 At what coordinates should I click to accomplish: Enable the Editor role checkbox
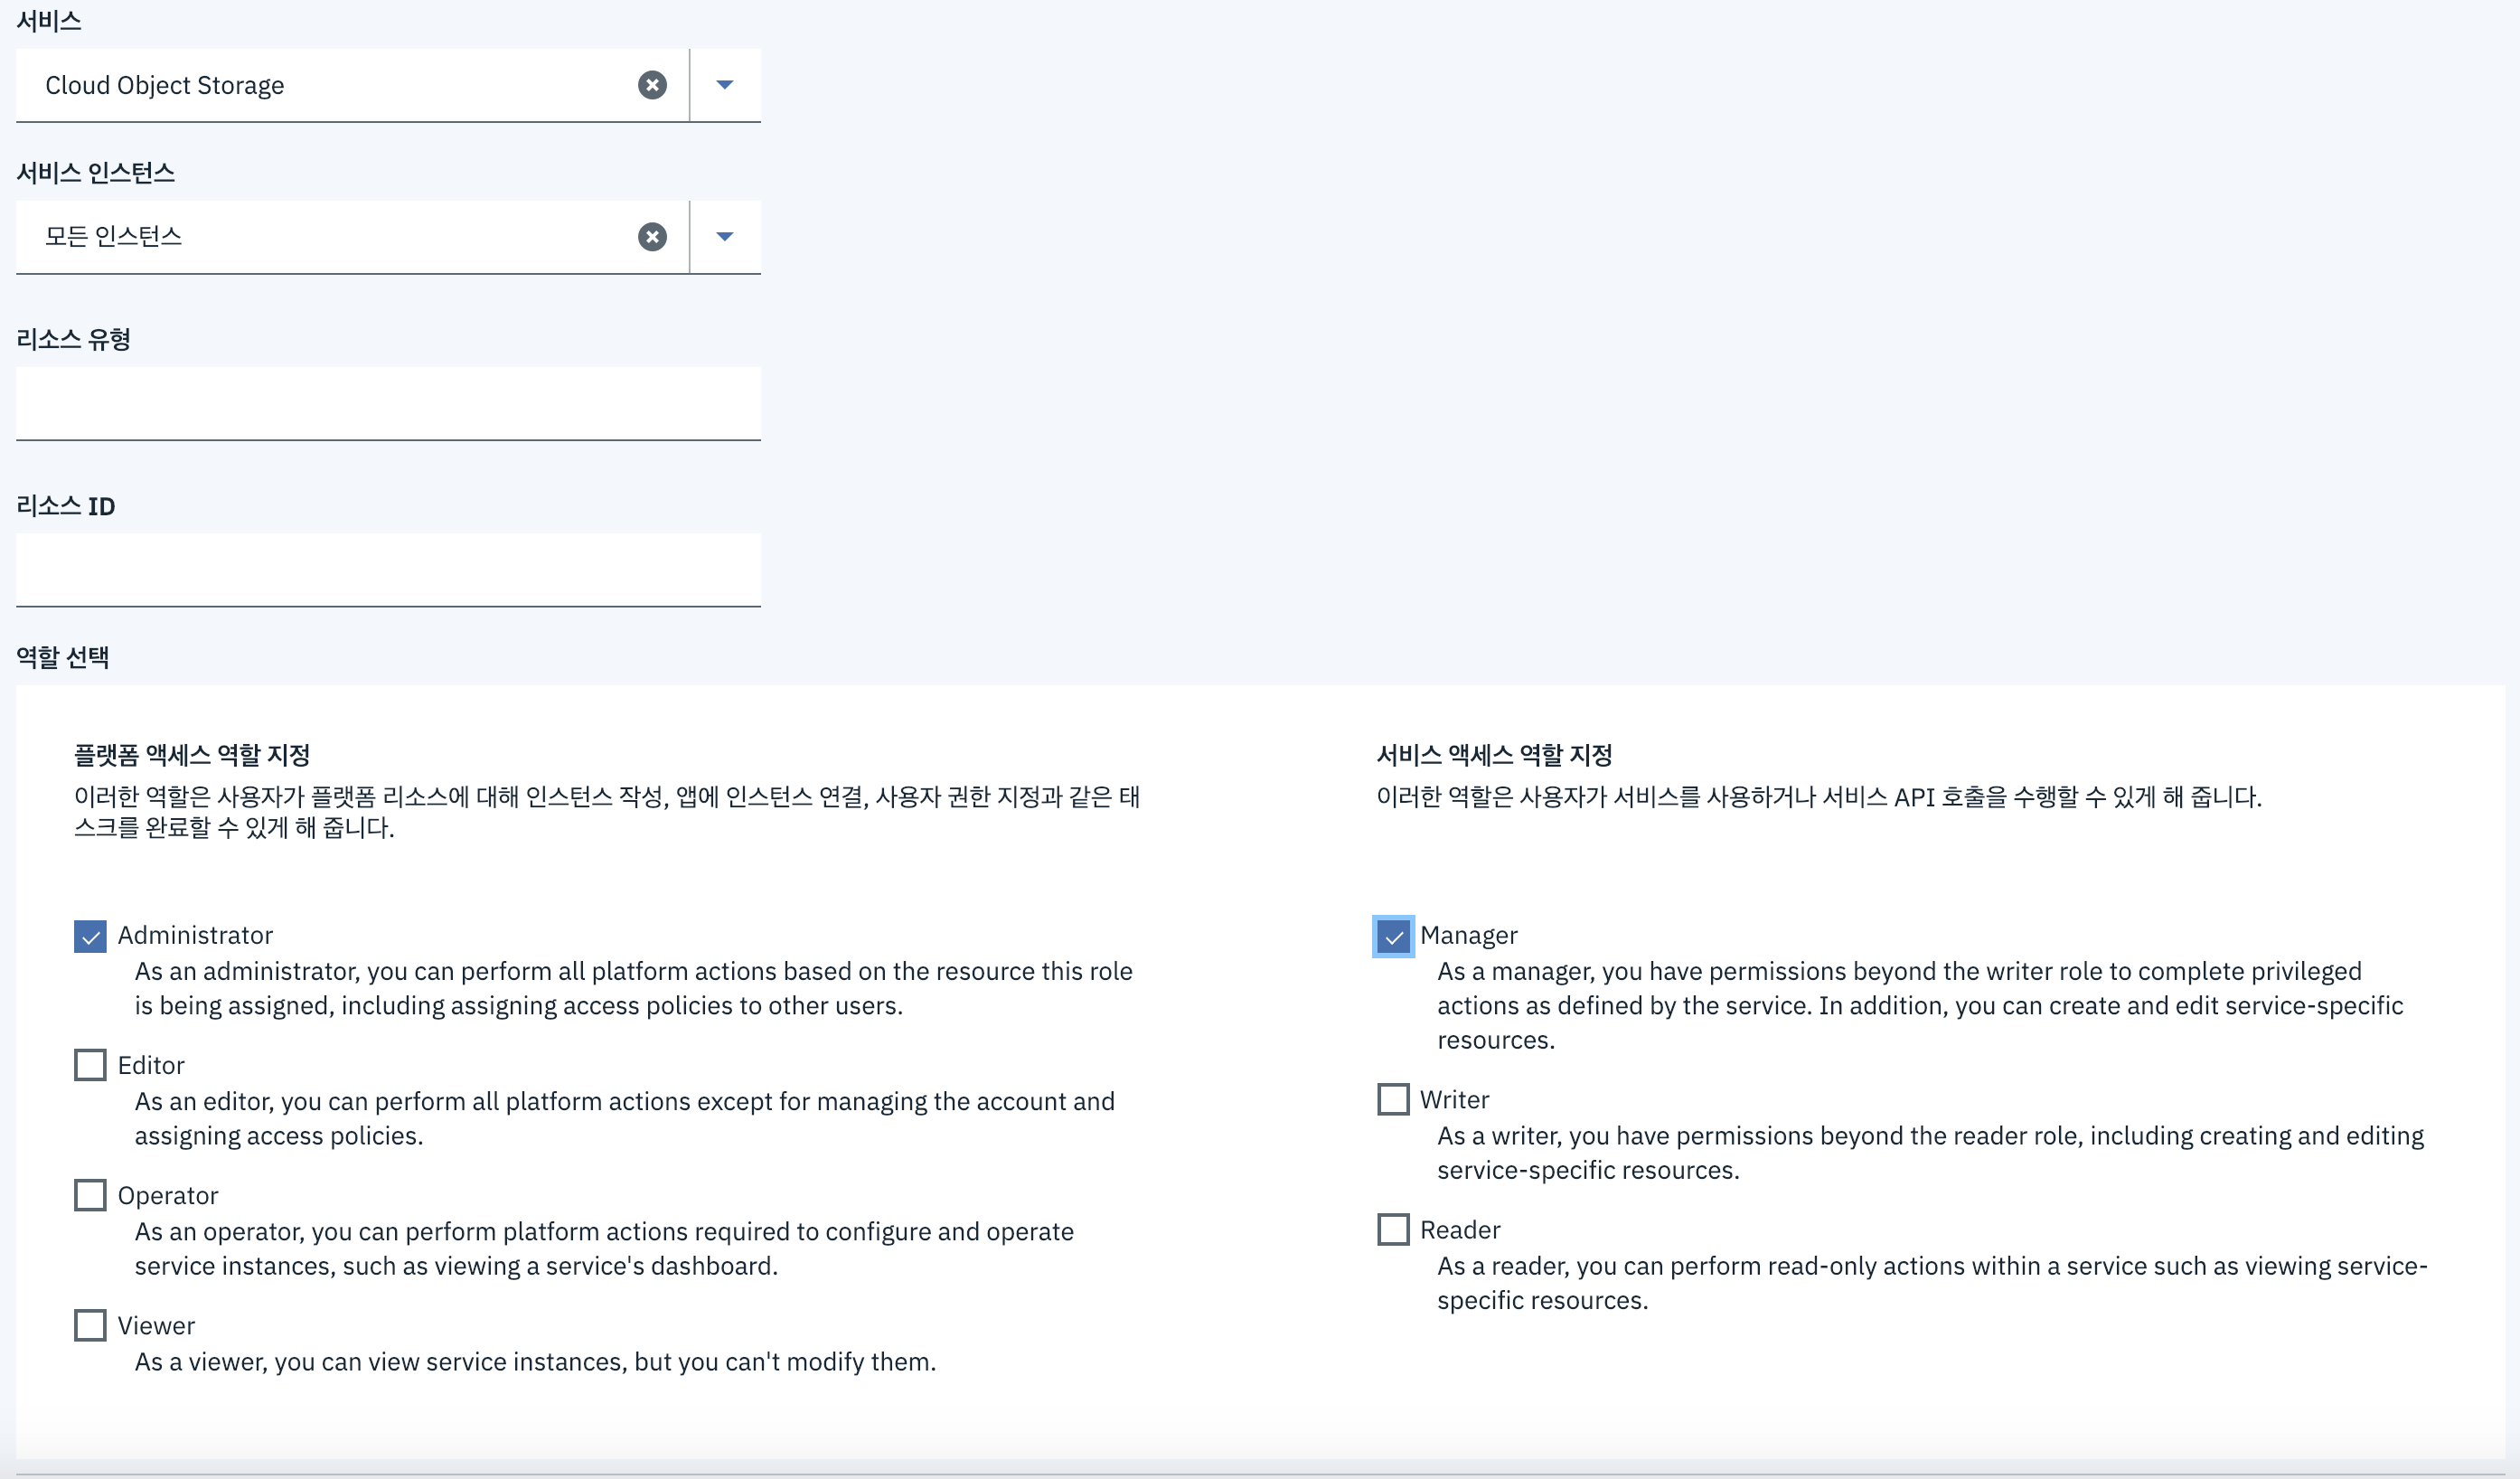point(90,1065)
